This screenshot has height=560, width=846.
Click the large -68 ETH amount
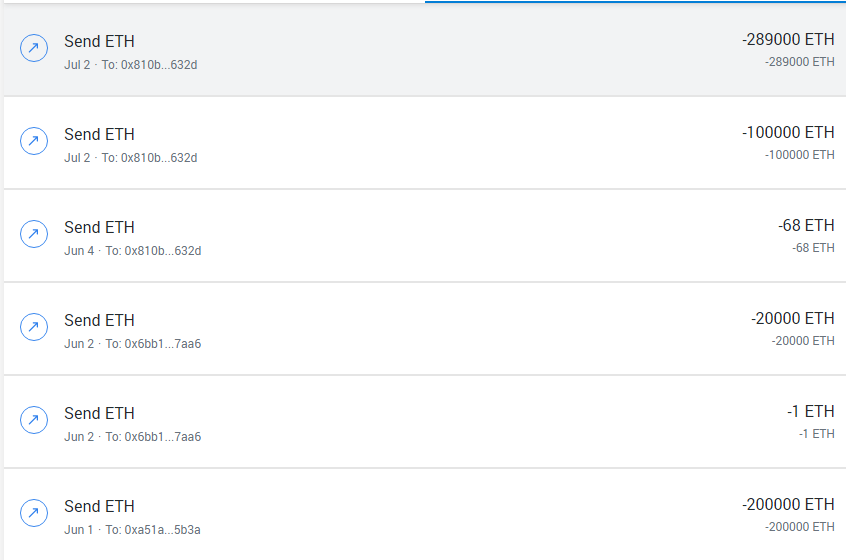coord(806,226)
